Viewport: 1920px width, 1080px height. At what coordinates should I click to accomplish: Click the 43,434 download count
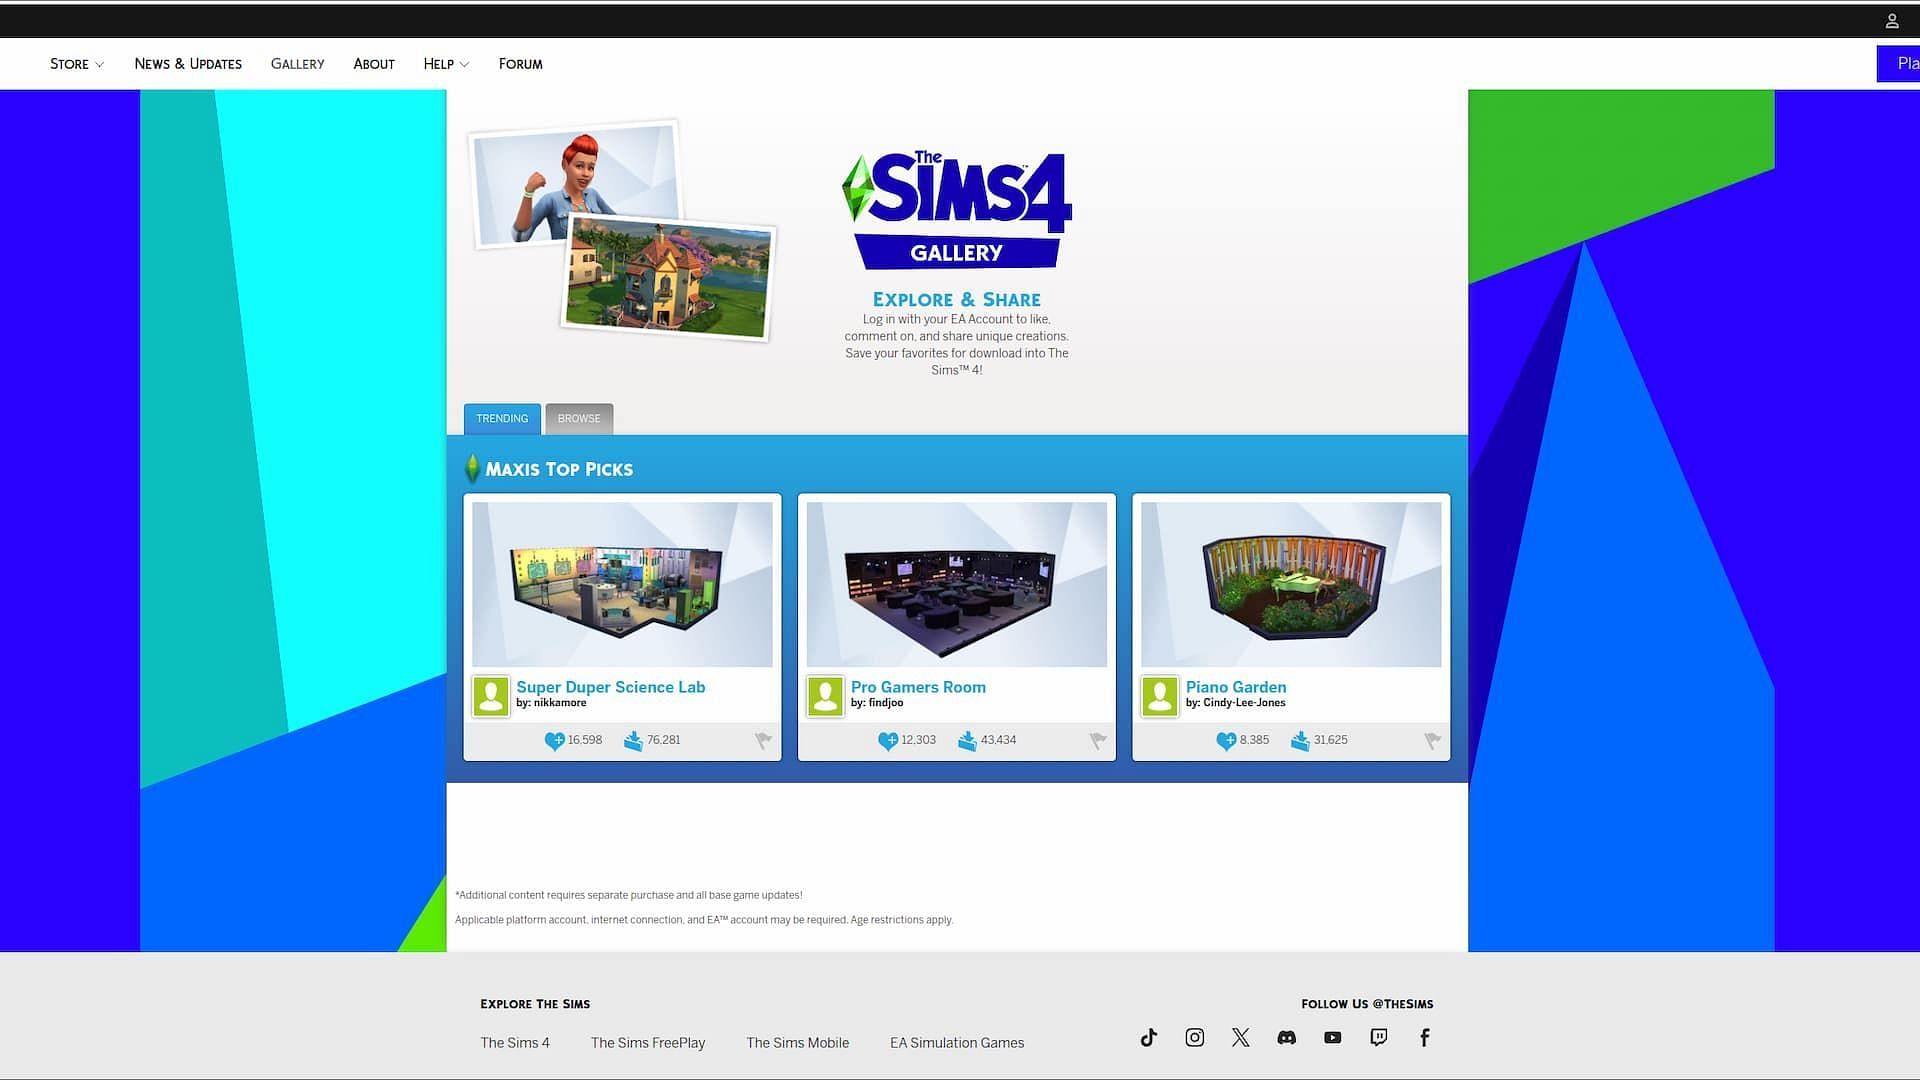tap(998, 741)
